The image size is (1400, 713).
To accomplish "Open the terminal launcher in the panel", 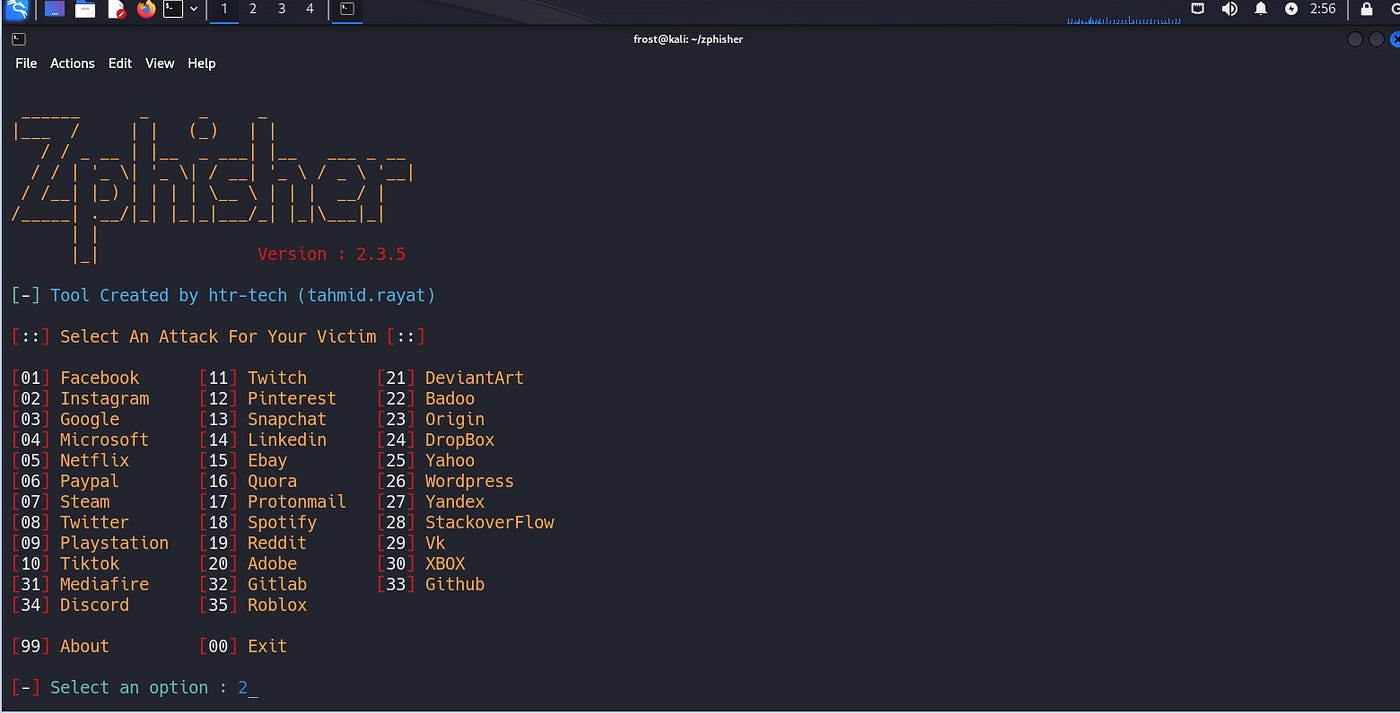I will coord(173,10).
